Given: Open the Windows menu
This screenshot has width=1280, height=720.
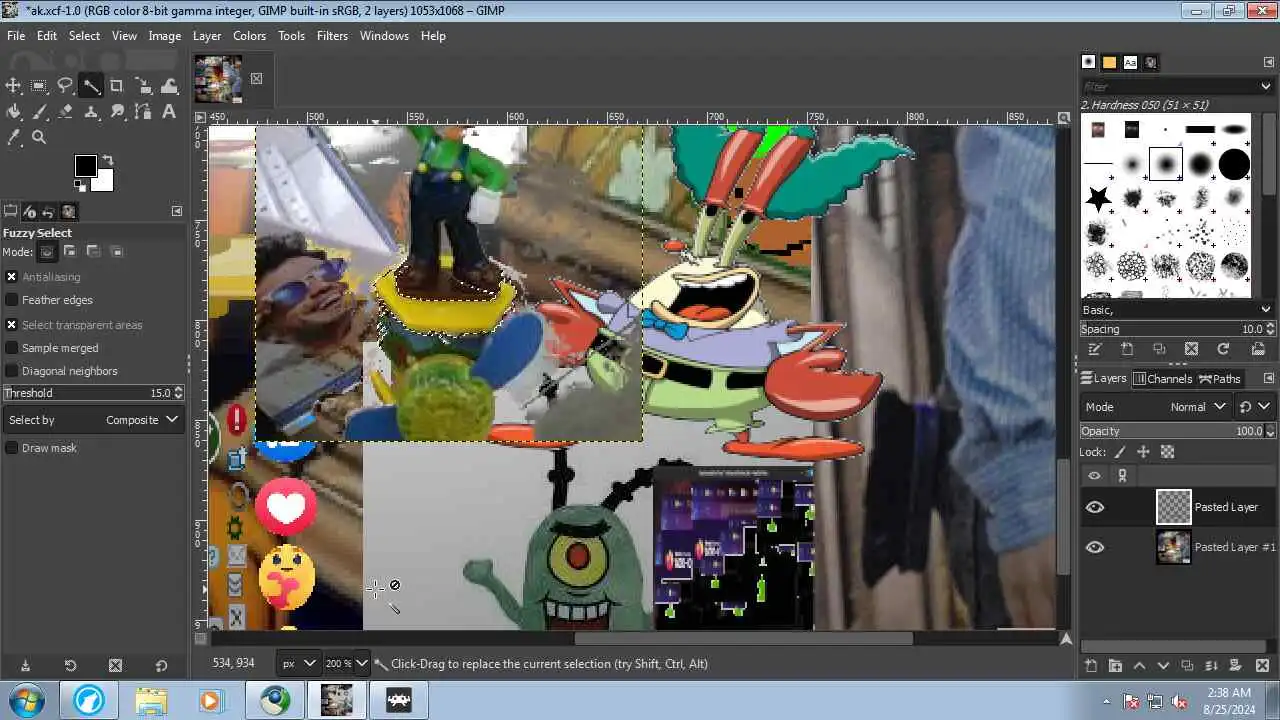Looking at the screenshot, I should tap(384, 35).
